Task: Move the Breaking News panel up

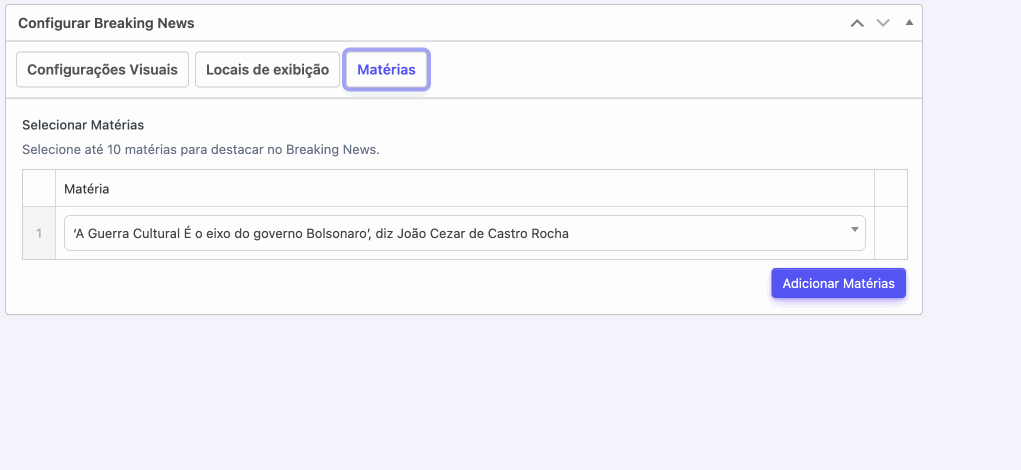Action: [x=857, y=23]
